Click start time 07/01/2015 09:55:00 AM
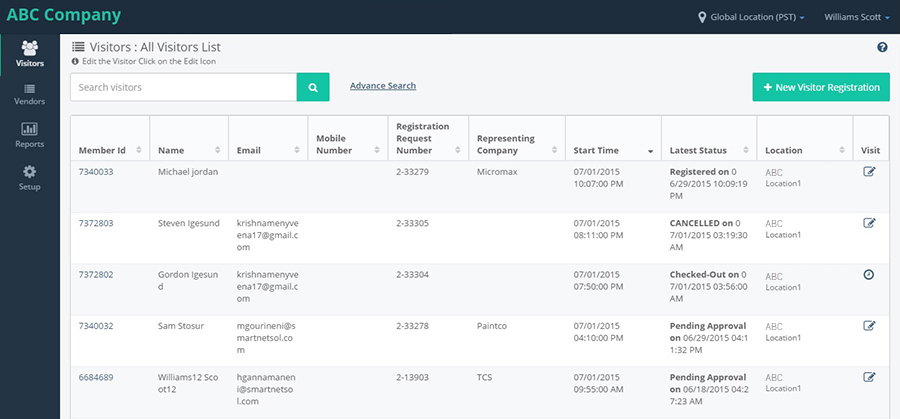Image resolution: width=900 pixels, height=419 pixels. 598,383
